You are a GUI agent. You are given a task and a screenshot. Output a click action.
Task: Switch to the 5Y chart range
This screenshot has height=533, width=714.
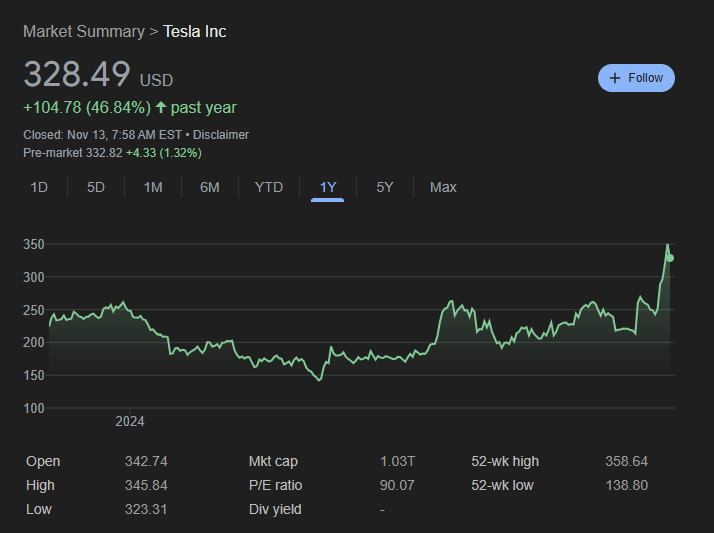click(385, 187)
